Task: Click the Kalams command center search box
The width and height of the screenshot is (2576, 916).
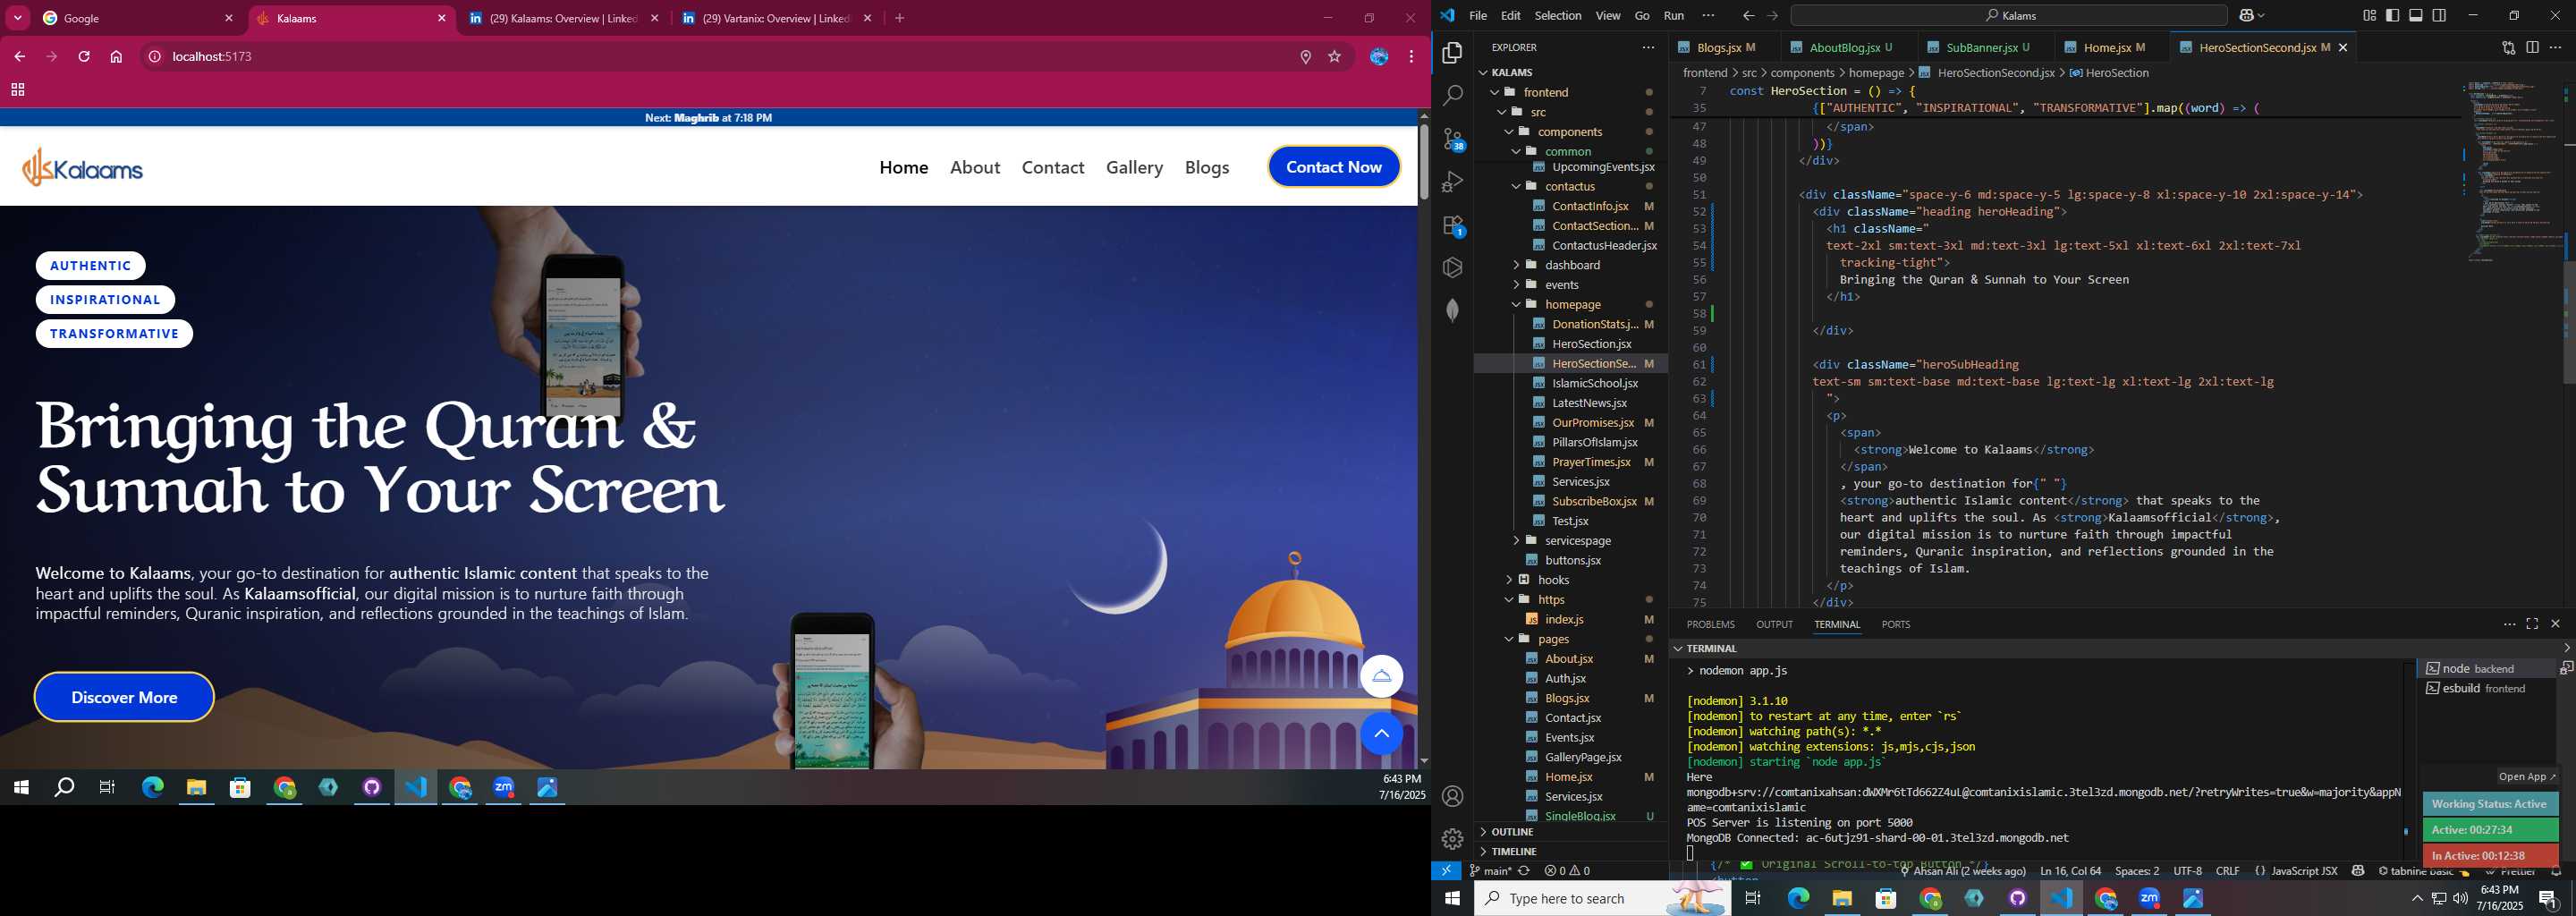Action: coord(2008,15)
